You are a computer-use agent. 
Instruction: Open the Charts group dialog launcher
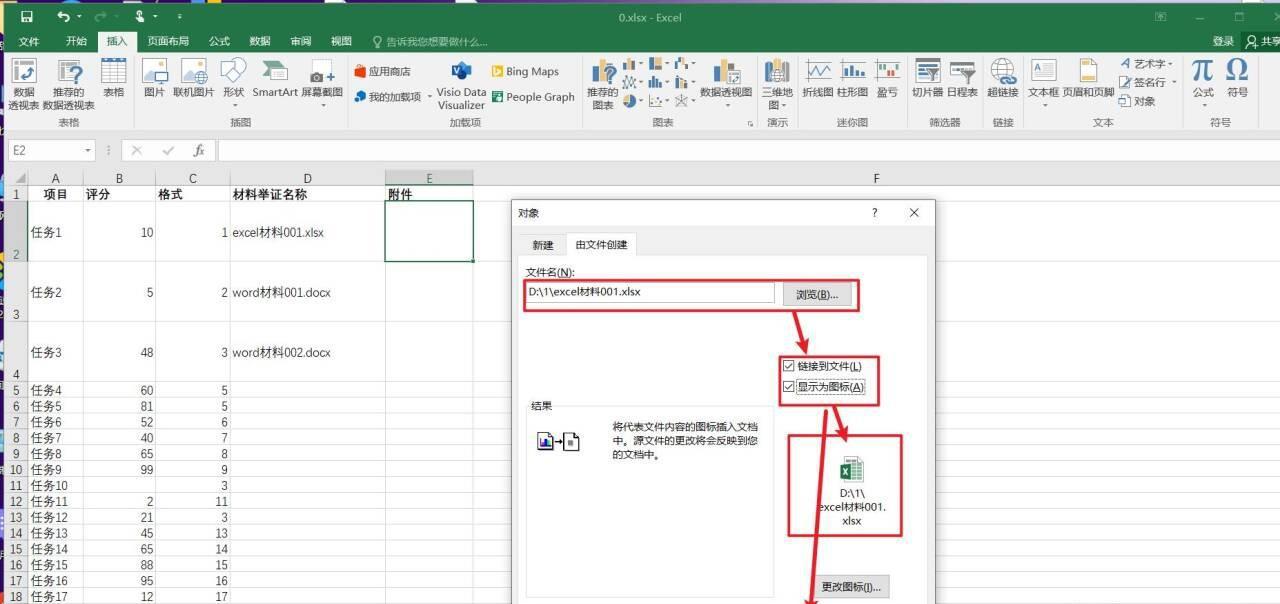pyautogui.click(x=750, y=124)
